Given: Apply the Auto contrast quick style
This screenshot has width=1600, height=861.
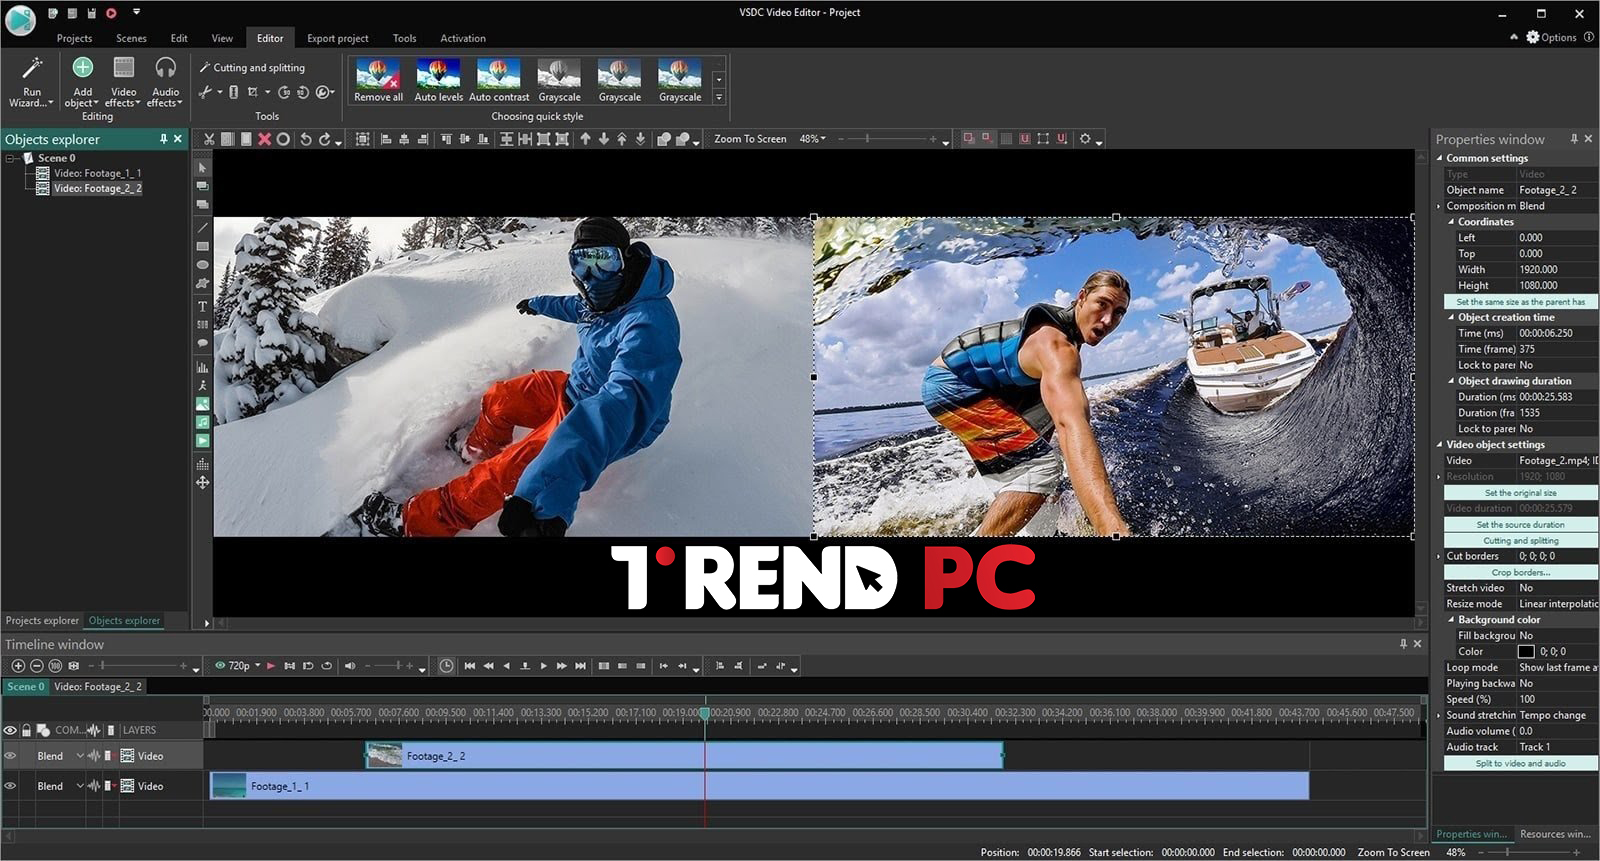Looking at the screenshot, I should [x=499, y=80].
